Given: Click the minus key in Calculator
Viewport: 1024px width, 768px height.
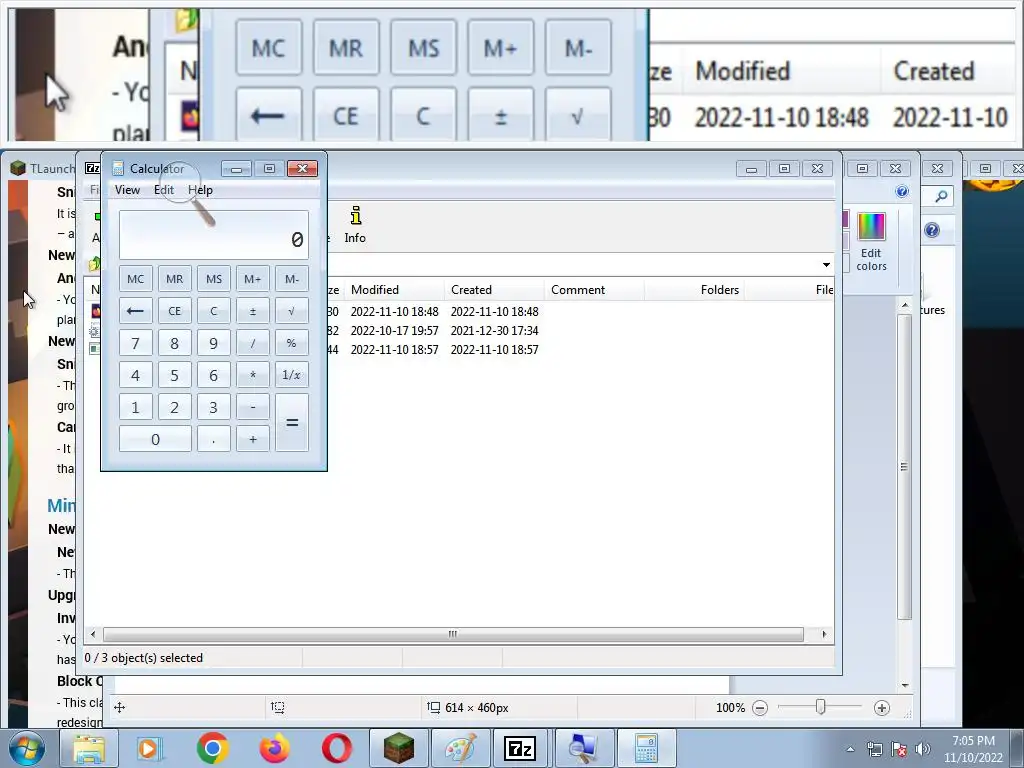Looking at the screenshot, I should coord(253,407).
